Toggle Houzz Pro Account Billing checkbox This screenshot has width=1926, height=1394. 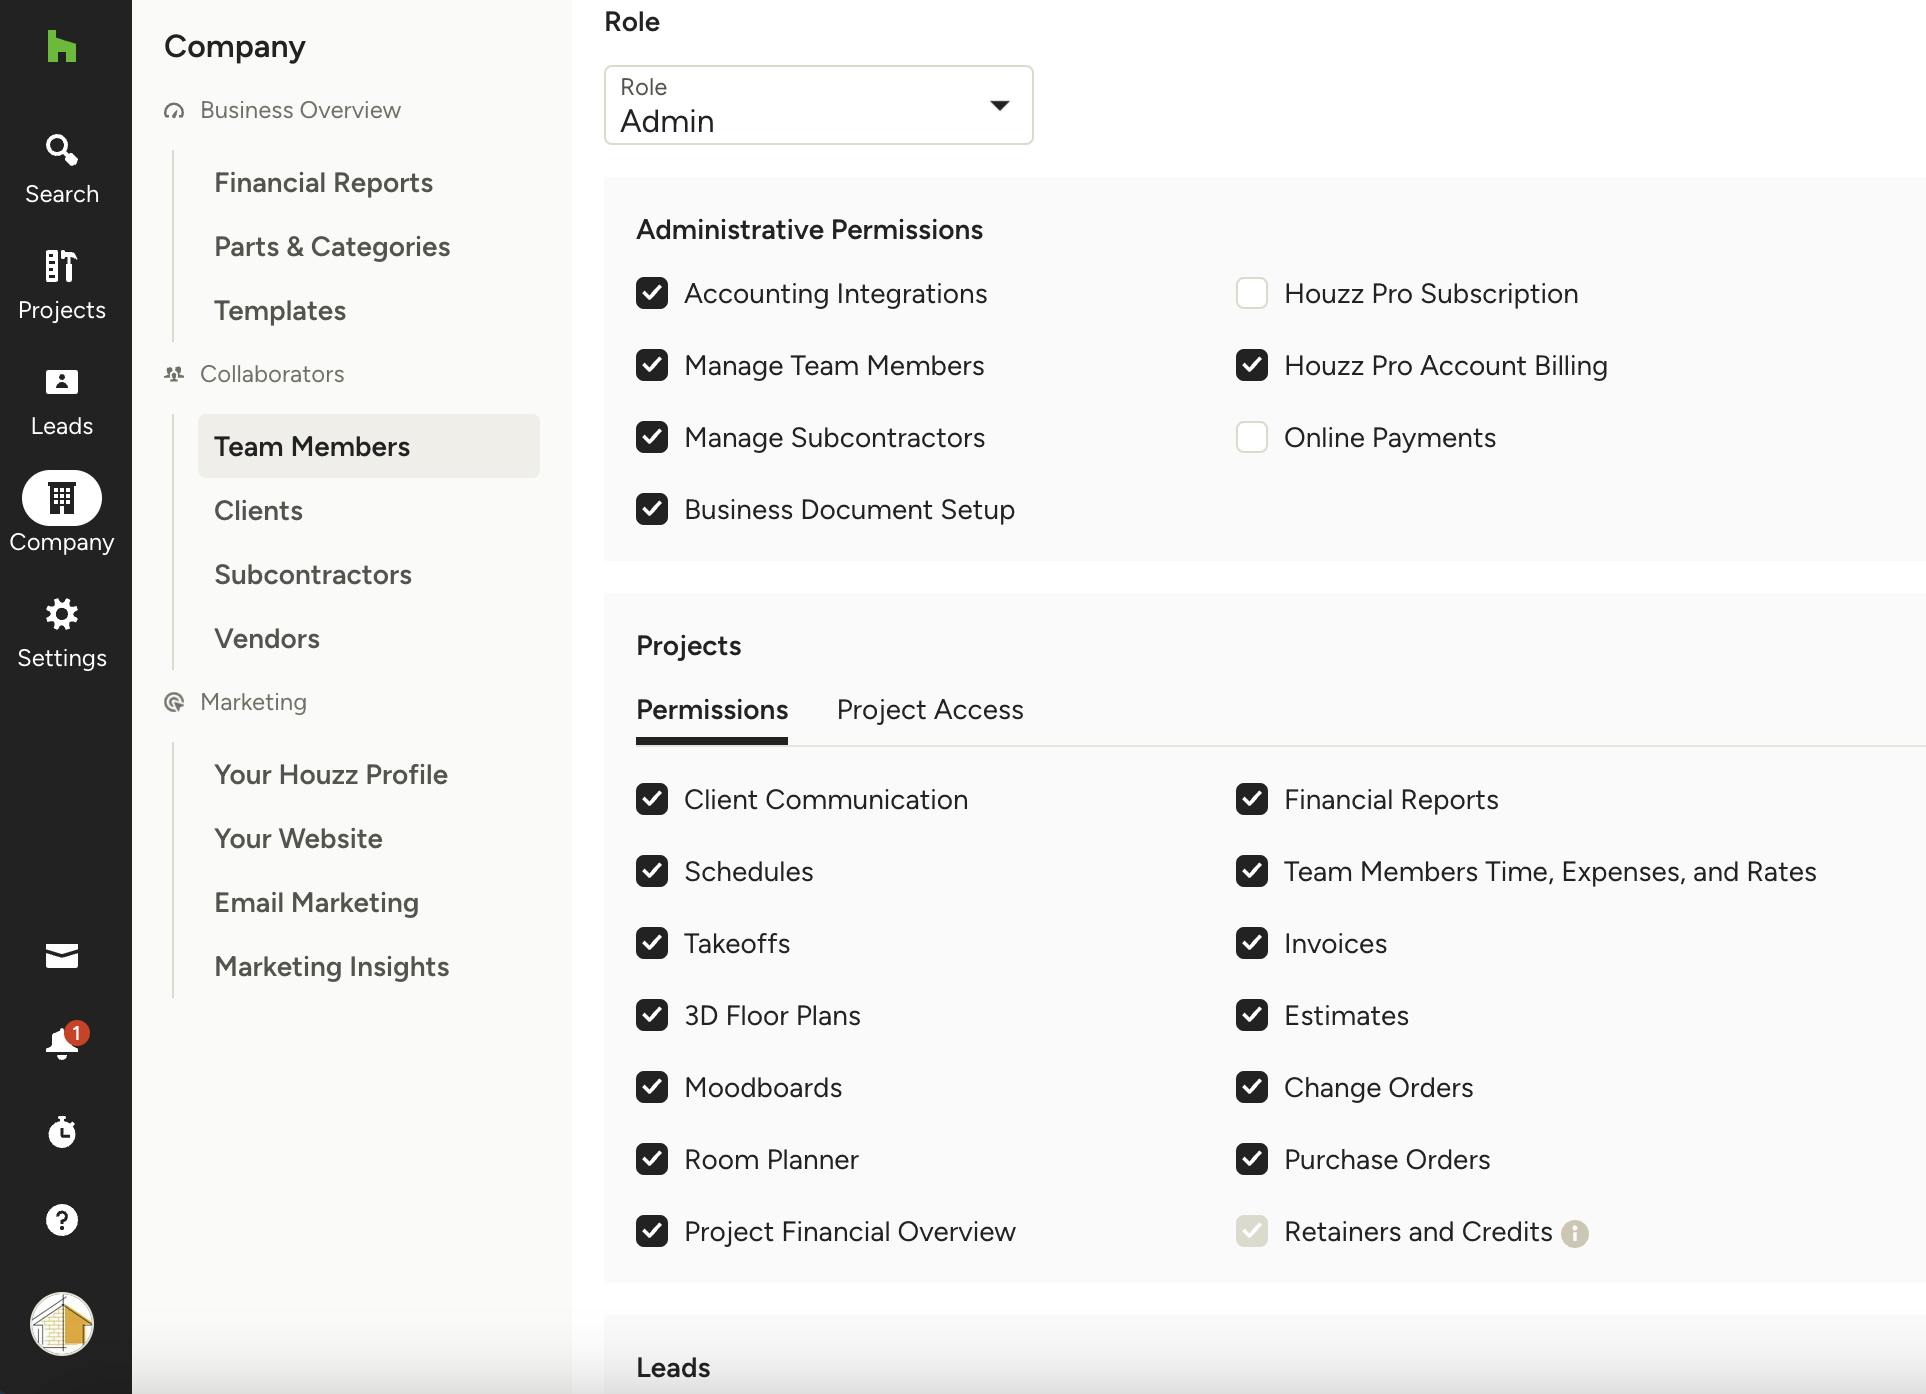coord(1252,365)
